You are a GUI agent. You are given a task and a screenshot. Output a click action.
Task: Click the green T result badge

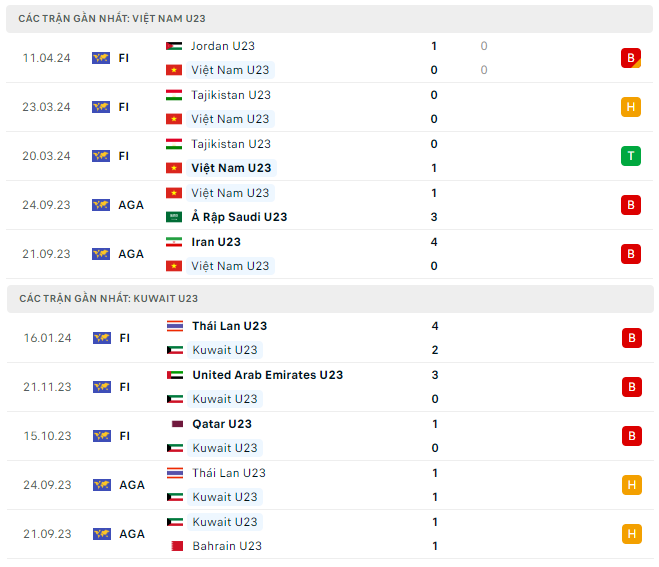(630, 156)
